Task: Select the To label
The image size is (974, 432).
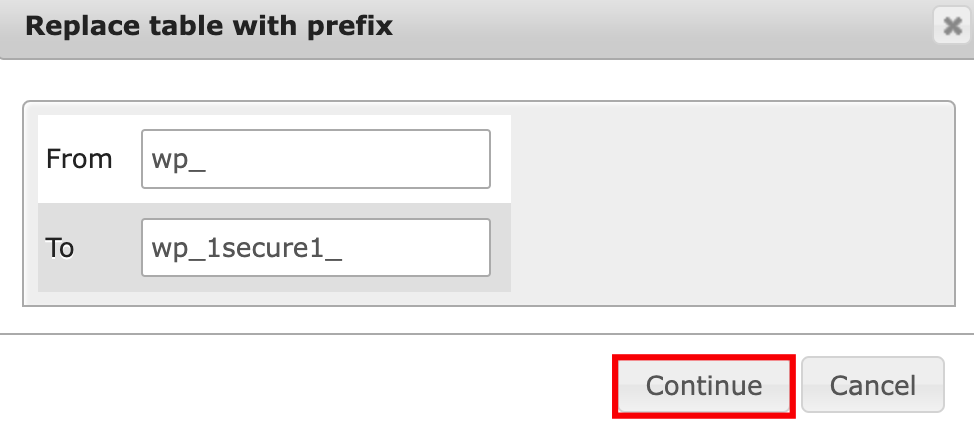Action: [x=60, y=248]
